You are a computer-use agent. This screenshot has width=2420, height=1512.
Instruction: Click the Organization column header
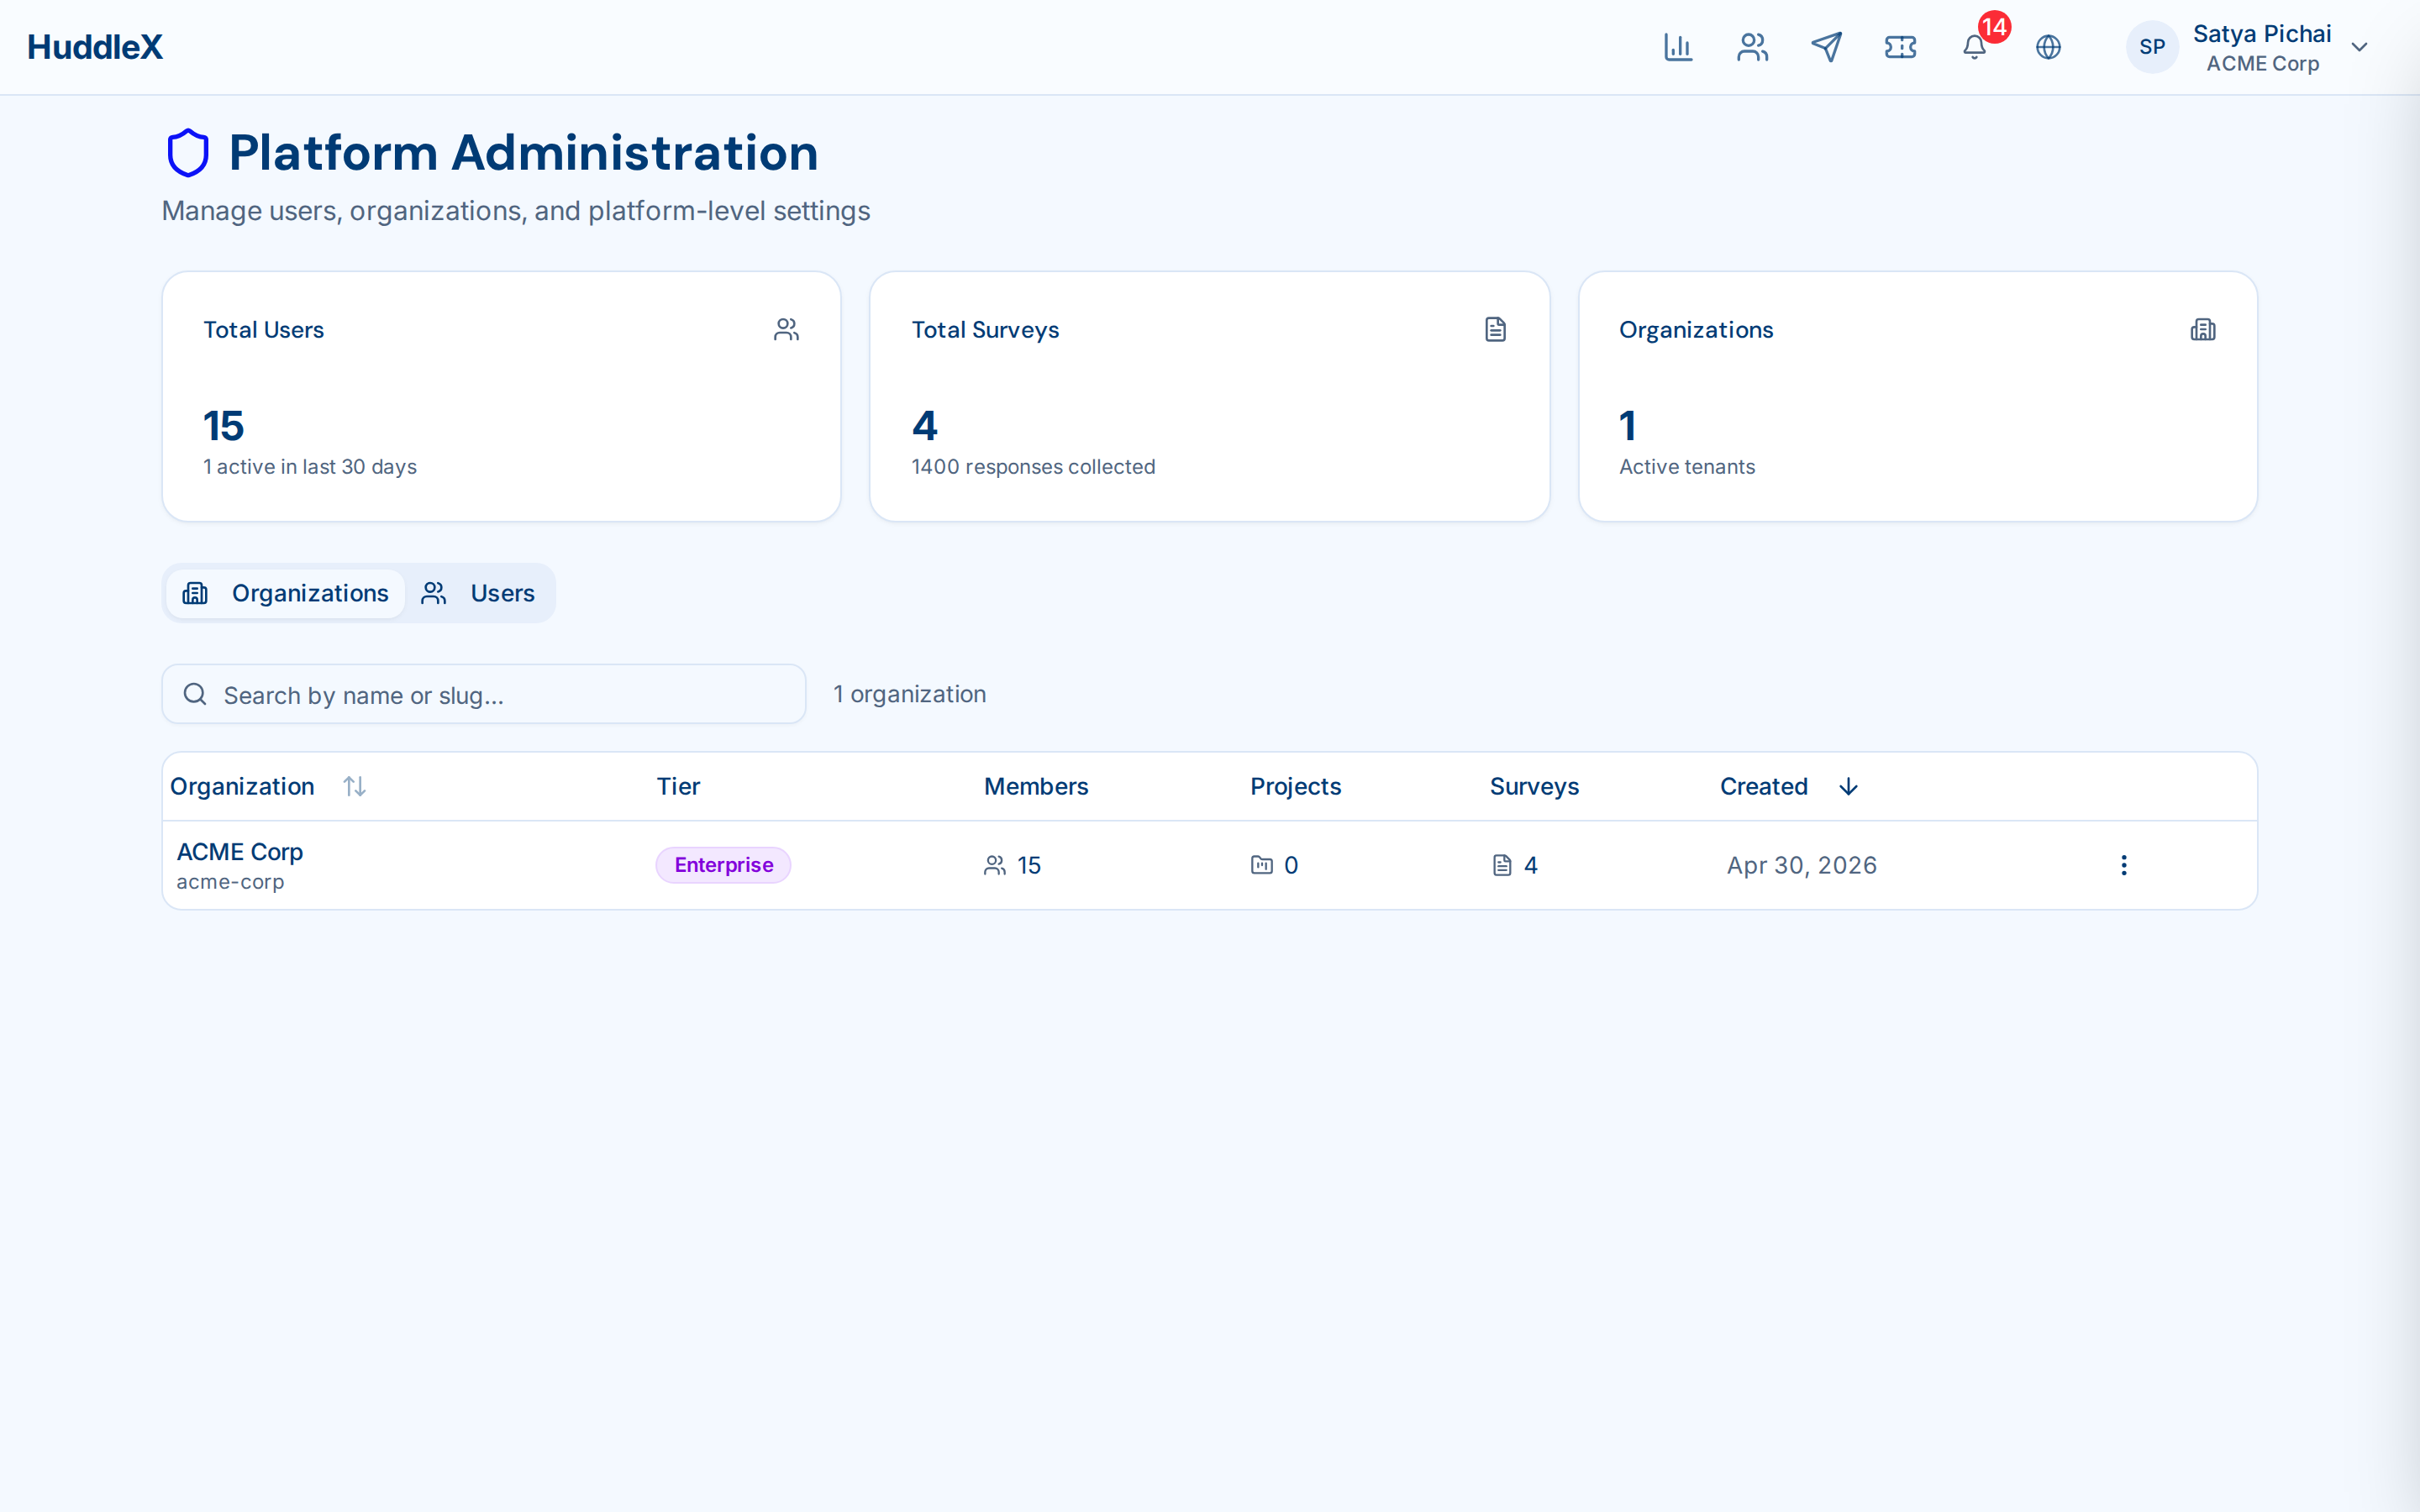(242, 787)
